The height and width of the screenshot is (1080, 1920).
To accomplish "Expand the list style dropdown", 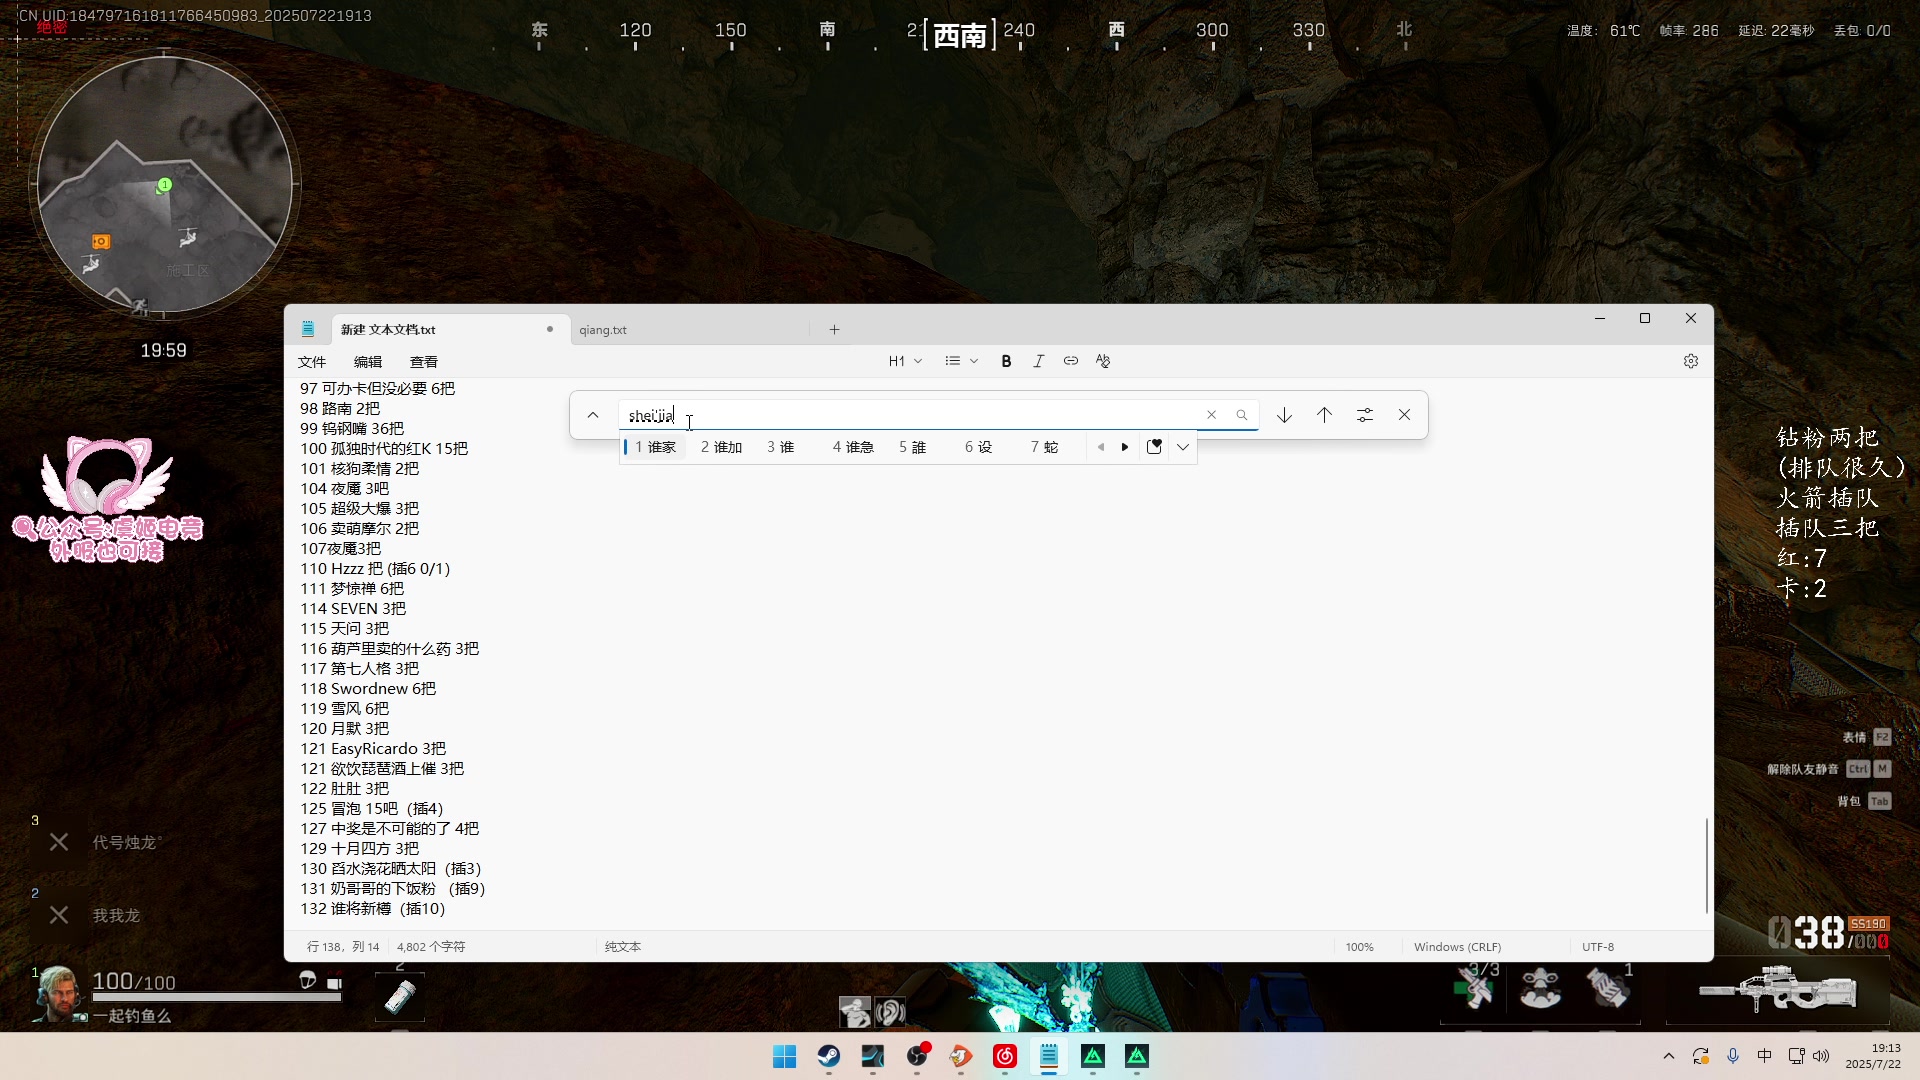I will [961, 361].
